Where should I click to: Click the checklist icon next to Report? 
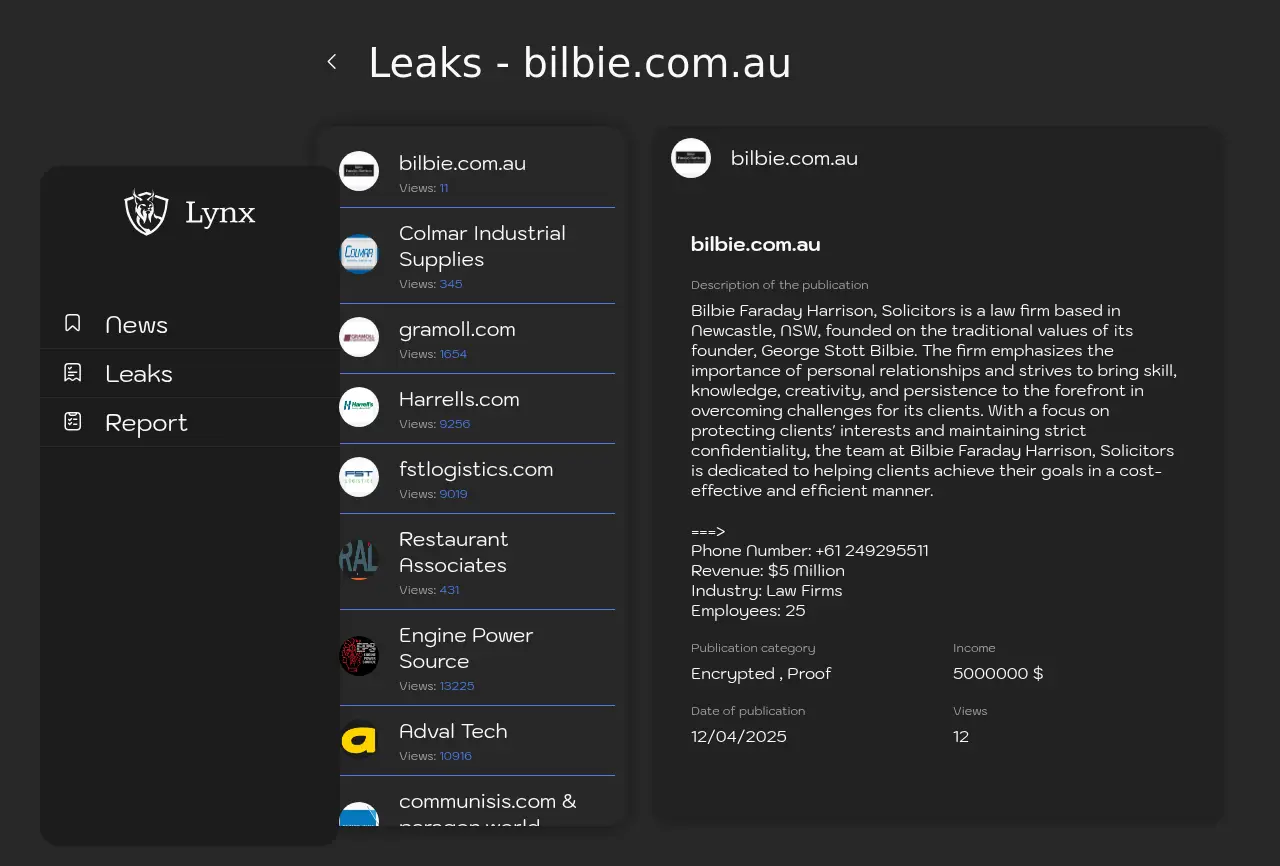coord(73,422)
